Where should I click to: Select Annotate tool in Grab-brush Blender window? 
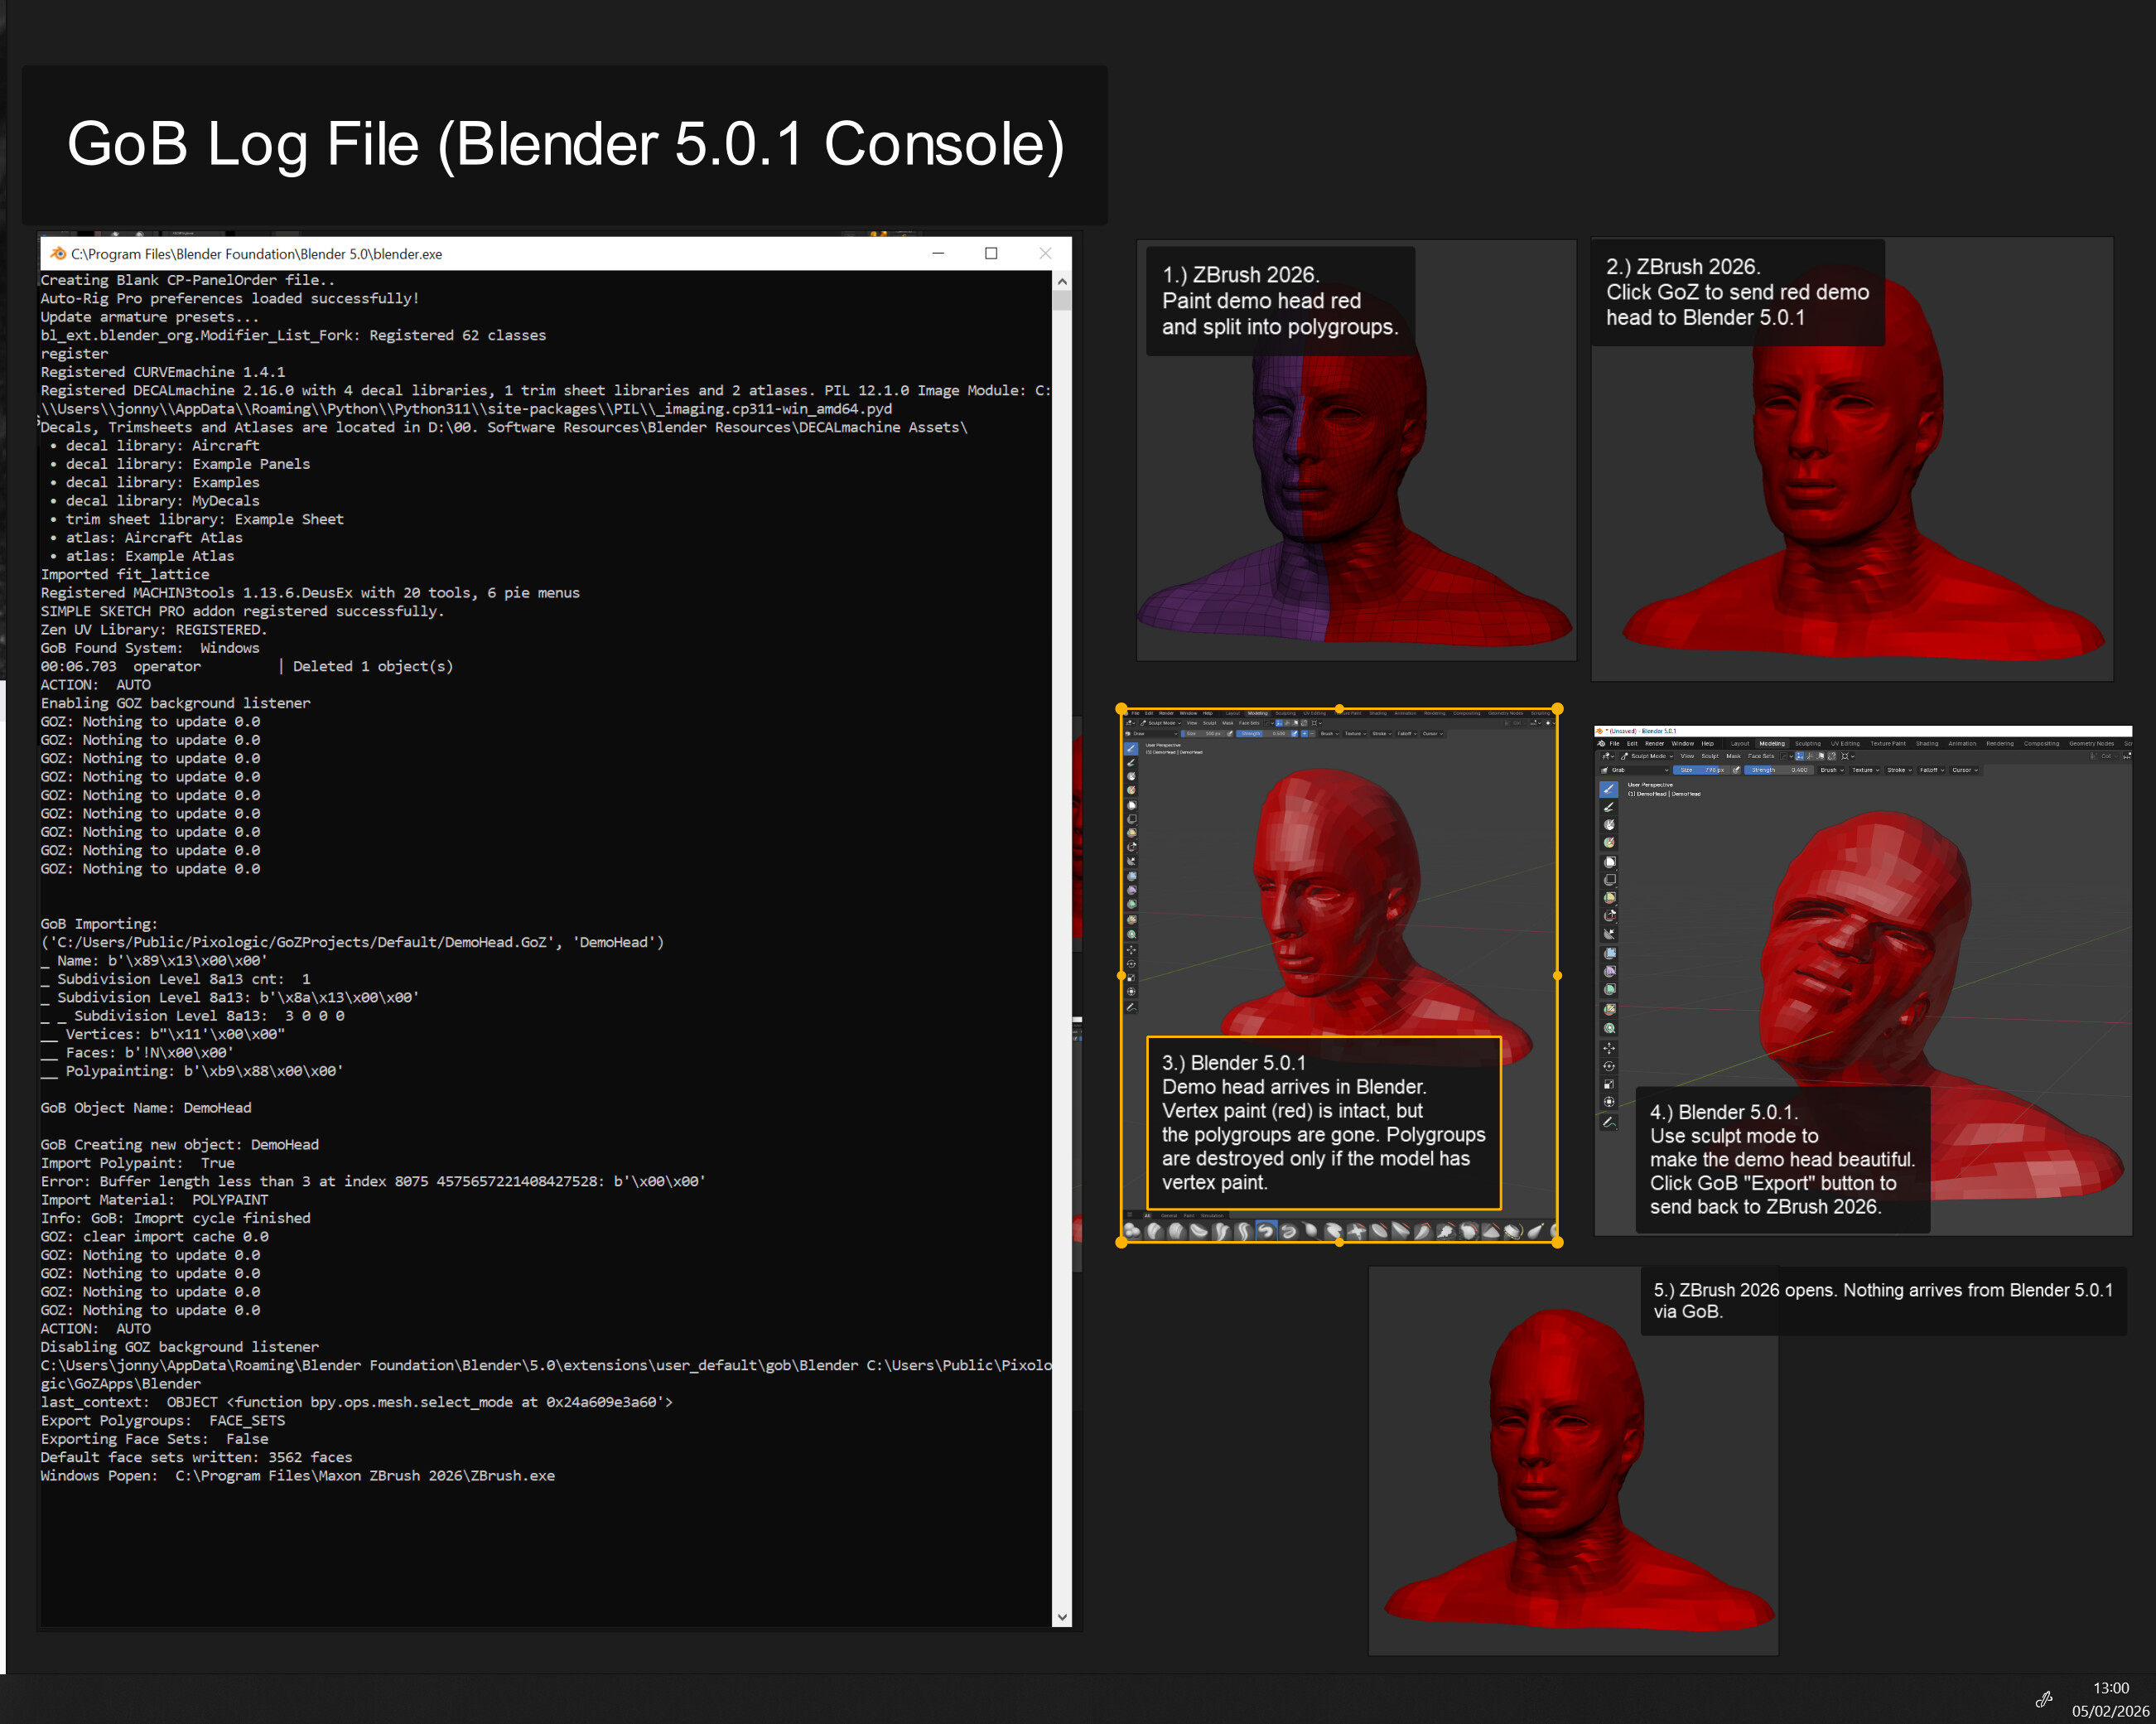point(1610,1122)
